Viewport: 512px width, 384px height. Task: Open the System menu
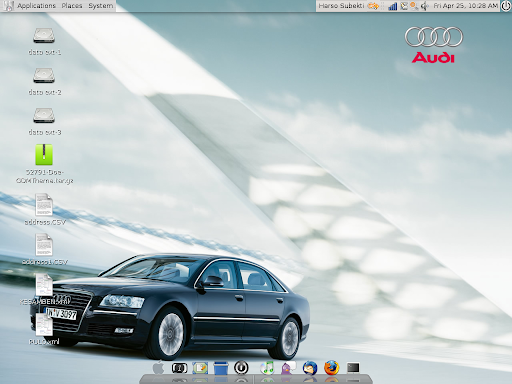point(101,6)
